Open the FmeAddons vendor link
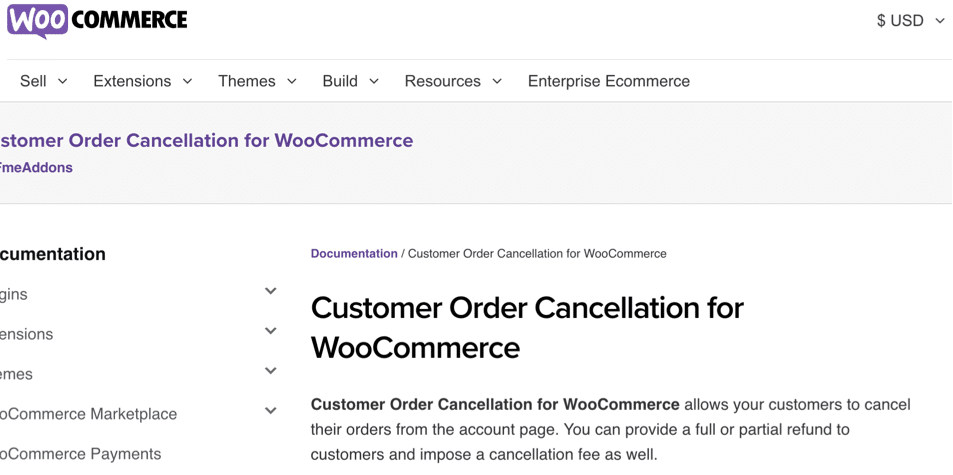The width and height of the screenshot is (953, 475). coord(36,168)
